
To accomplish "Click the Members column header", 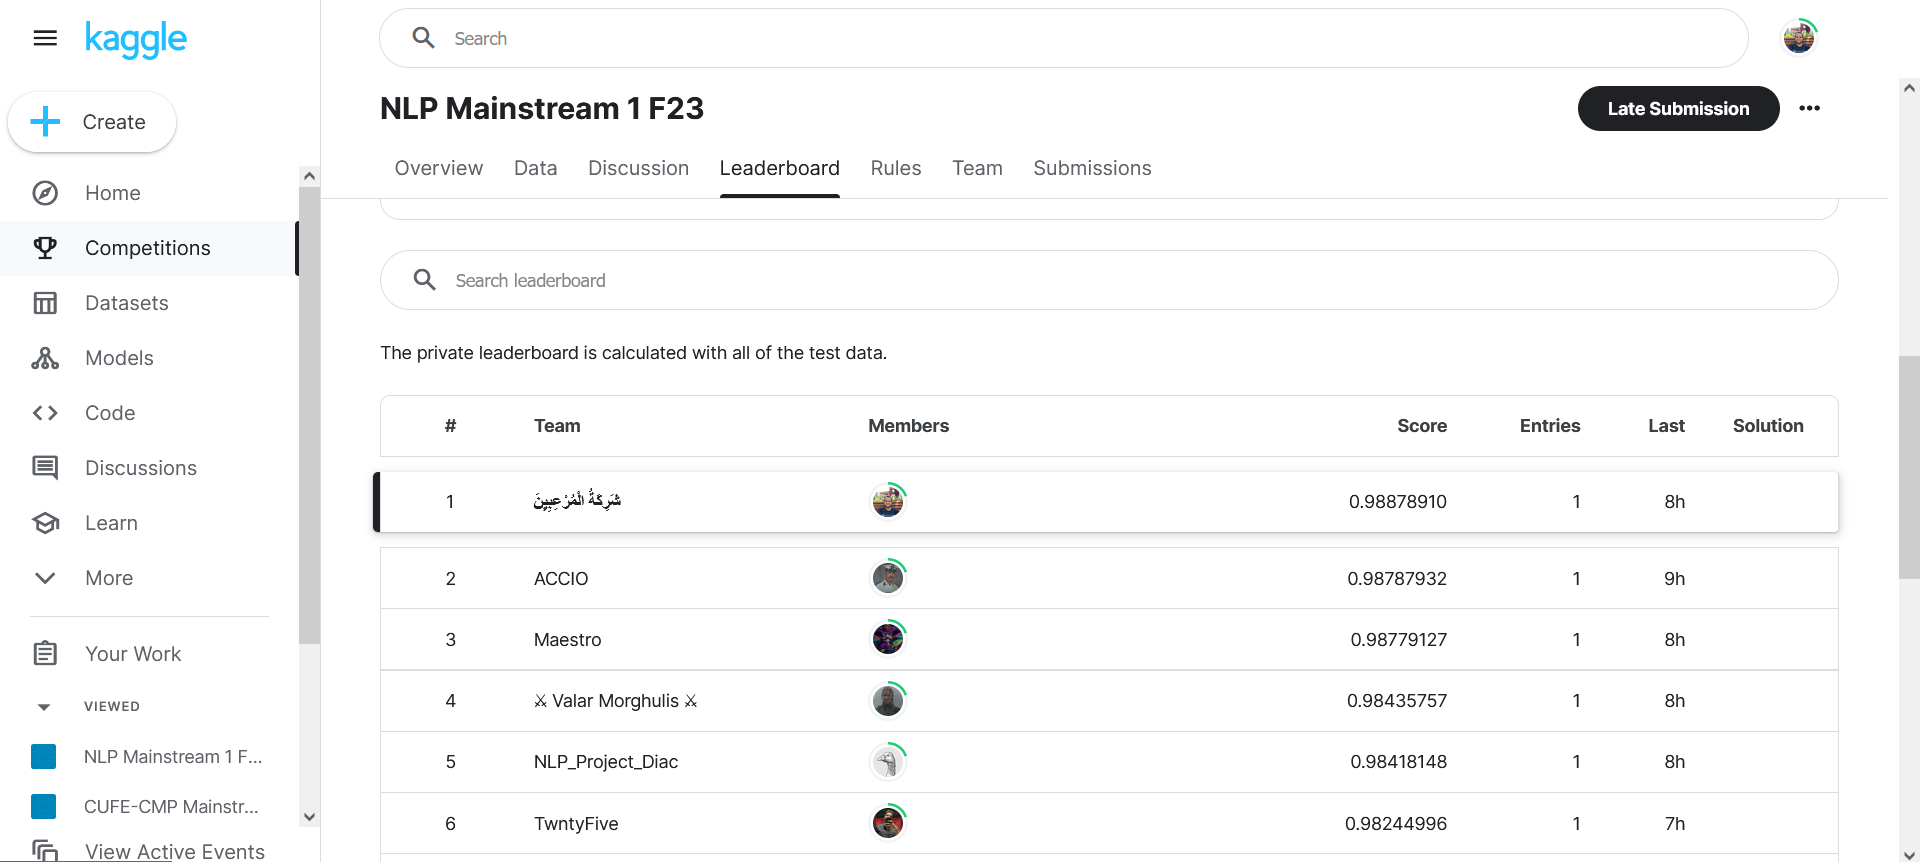I will coord(908,426).
